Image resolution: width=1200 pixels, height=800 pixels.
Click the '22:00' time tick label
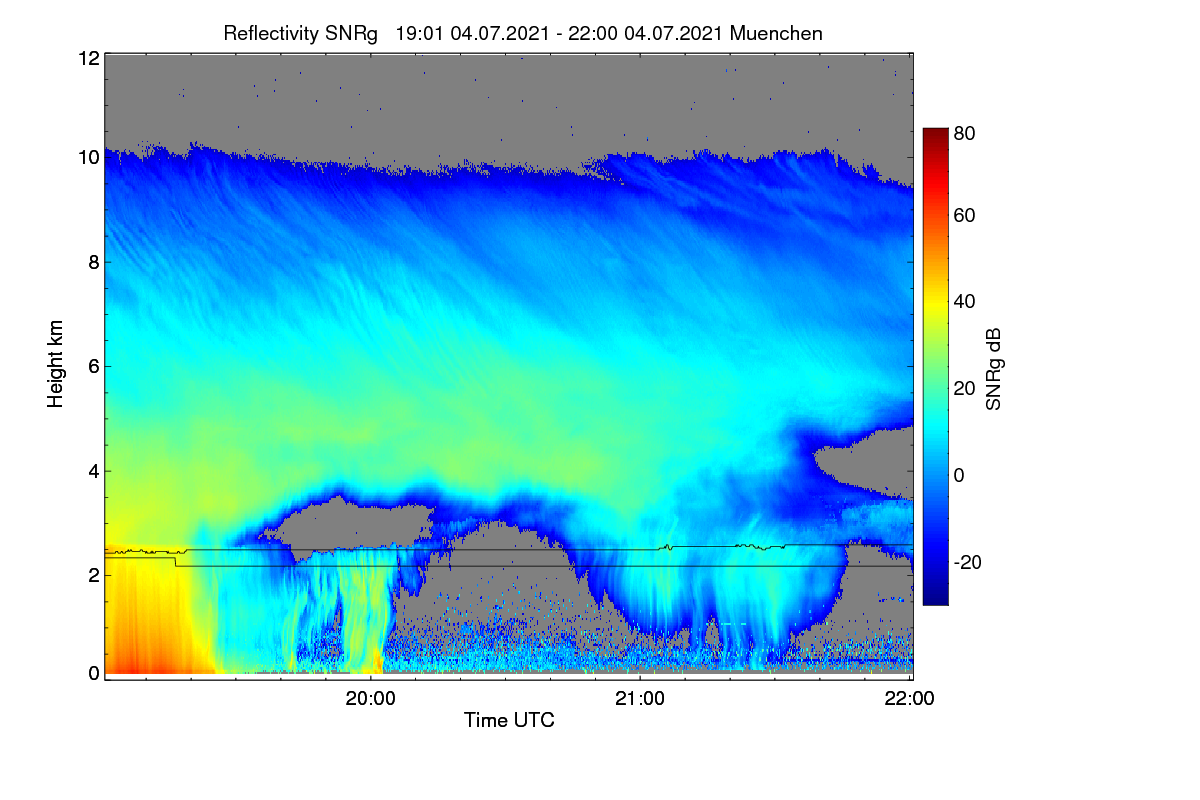[911, 699]
